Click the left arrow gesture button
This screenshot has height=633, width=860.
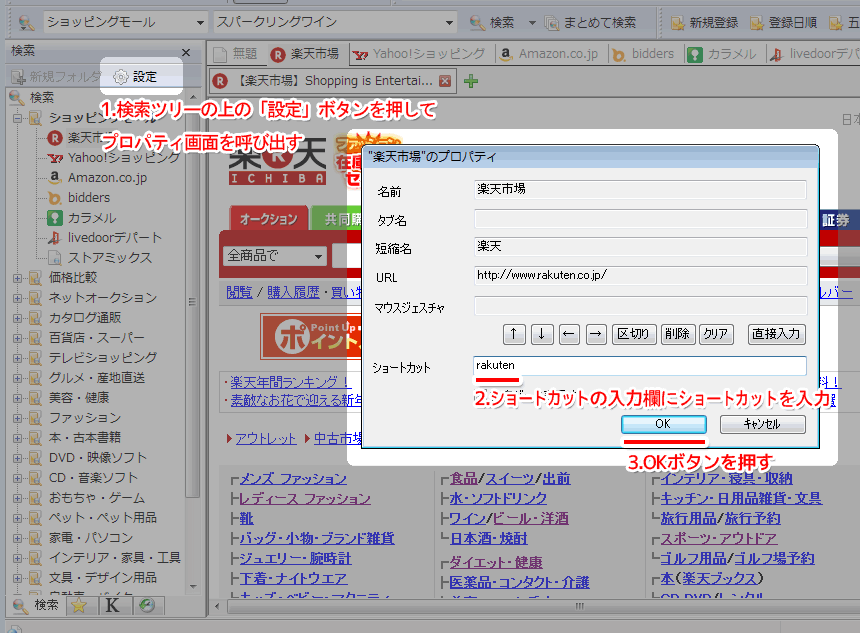click(x=569, y=334)
